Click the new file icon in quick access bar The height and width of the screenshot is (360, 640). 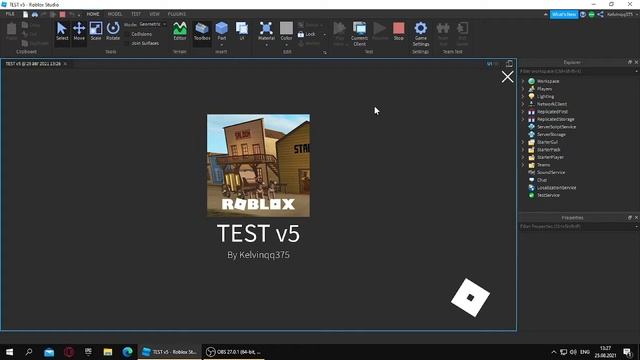25,14
